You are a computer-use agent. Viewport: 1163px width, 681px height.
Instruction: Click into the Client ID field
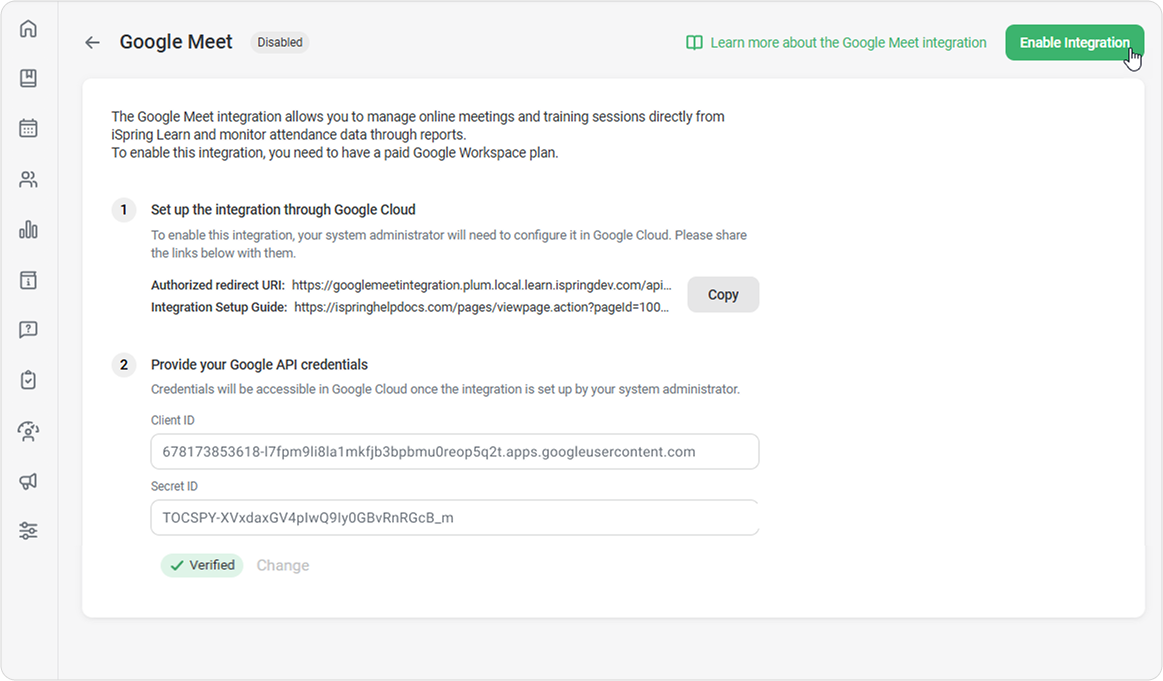pos(454,452)
